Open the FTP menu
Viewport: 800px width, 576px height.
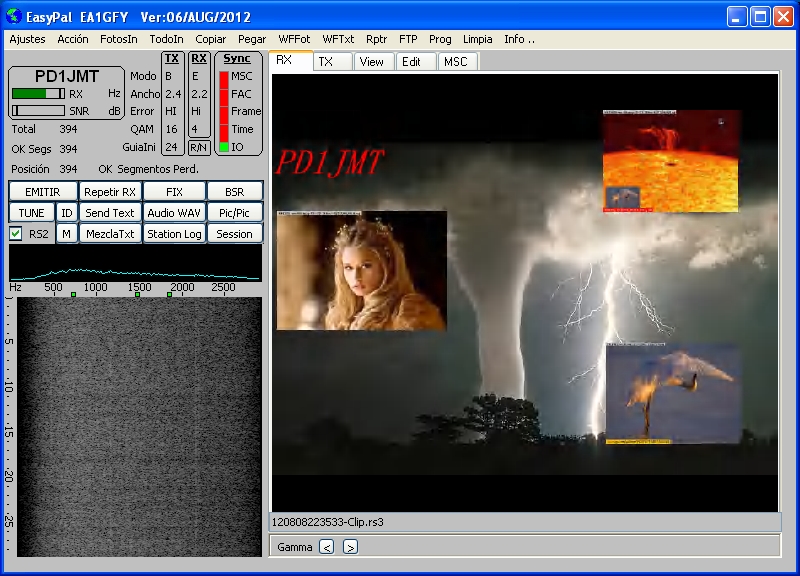click(408, 39)
